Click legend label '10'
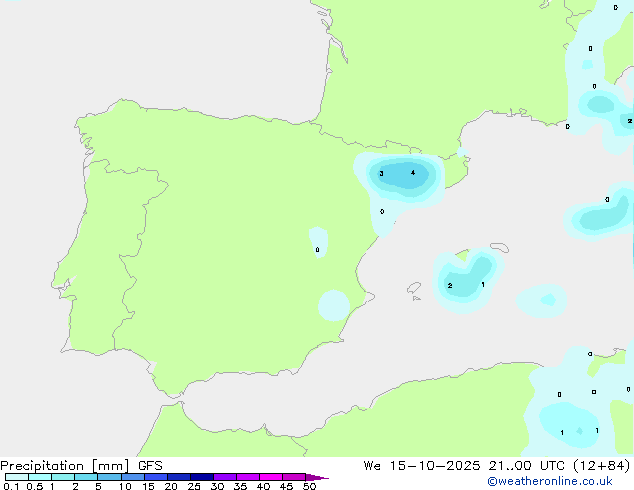 tap(125, 486)
